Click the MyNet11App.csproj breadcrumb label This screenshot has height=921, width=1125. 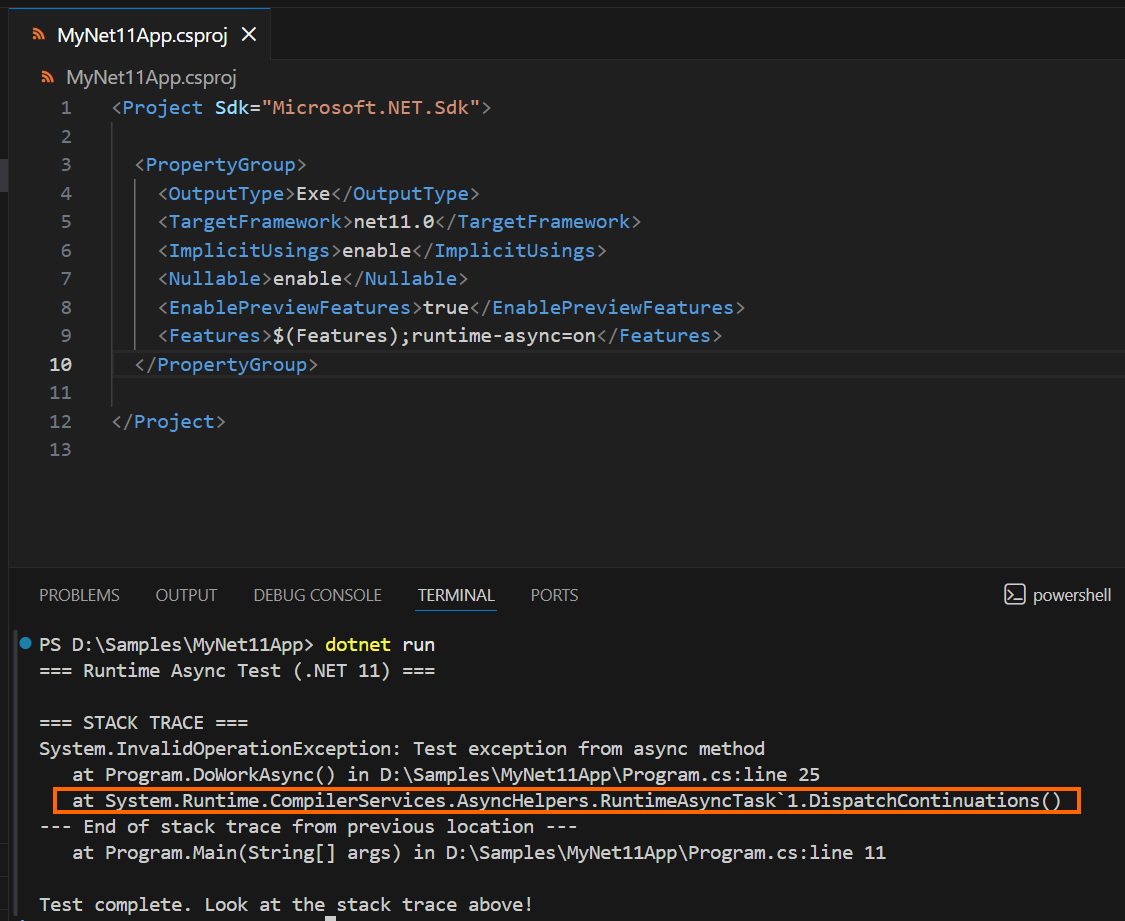click(x=150, y=77)
